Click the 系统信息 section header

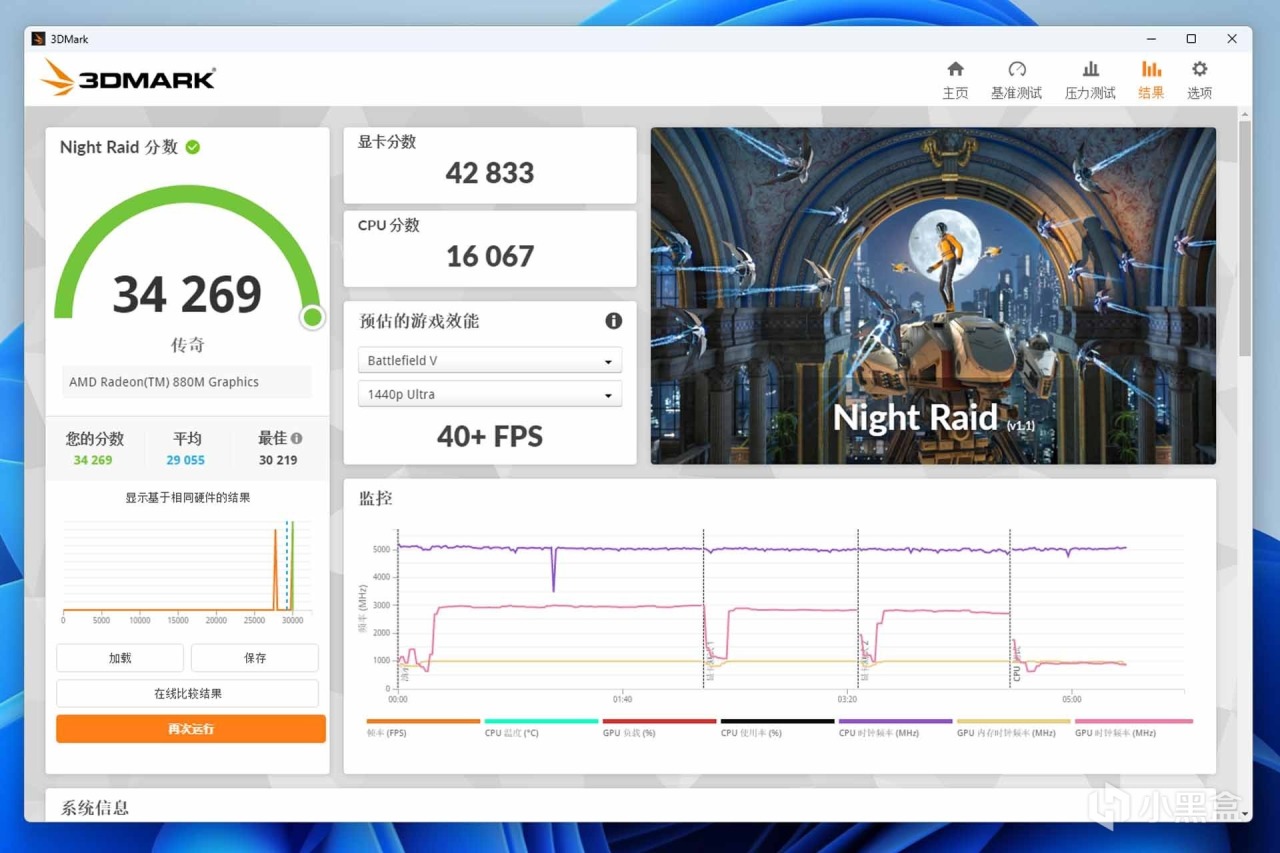click(95, 808)
